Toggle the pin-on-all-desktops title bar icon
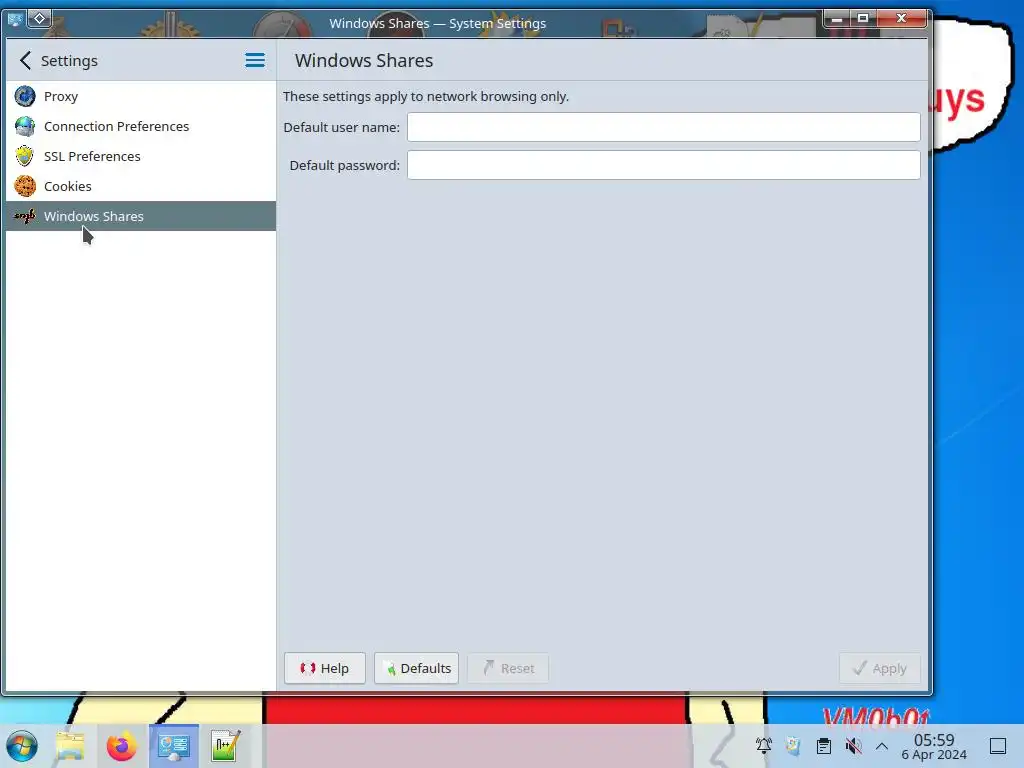Screen dimensions: 1024x768 39,19
